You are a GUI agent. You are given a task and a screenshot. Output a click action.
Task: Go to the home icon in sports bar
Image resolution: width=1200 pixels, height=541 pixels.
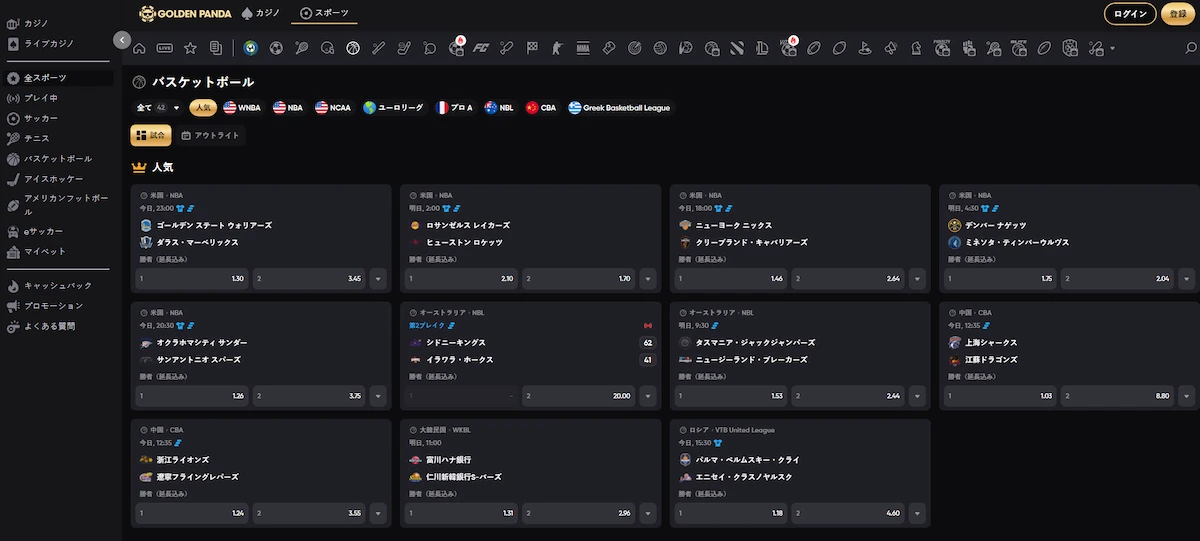coord(139,48)
